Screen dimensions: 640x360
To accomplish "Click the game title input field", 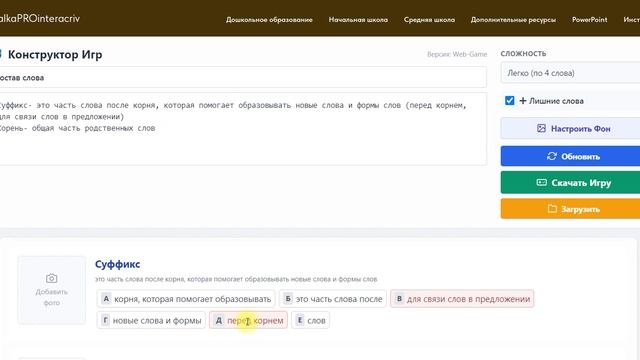I will [x=243, y=78].
